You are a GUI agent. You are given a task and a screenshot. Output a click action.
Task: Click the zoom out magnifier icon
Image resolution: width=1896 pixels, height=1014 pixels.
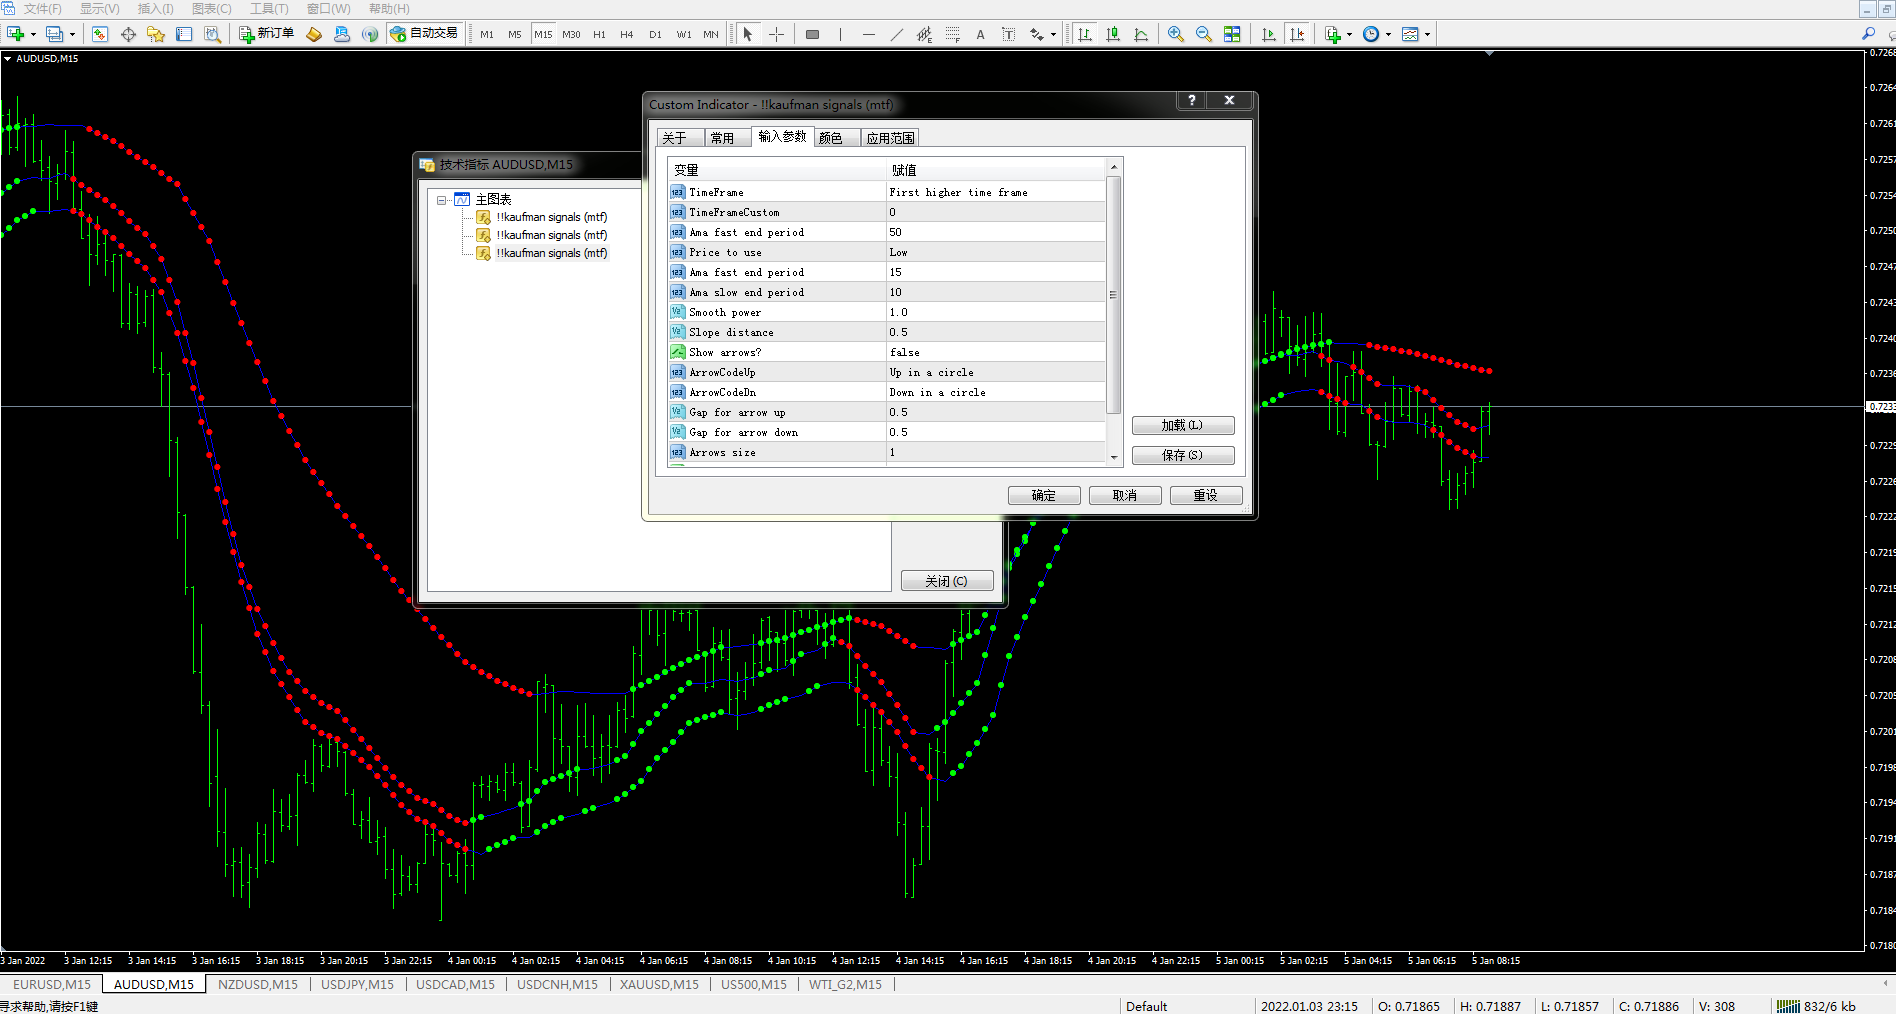[x=1204, y=34]
